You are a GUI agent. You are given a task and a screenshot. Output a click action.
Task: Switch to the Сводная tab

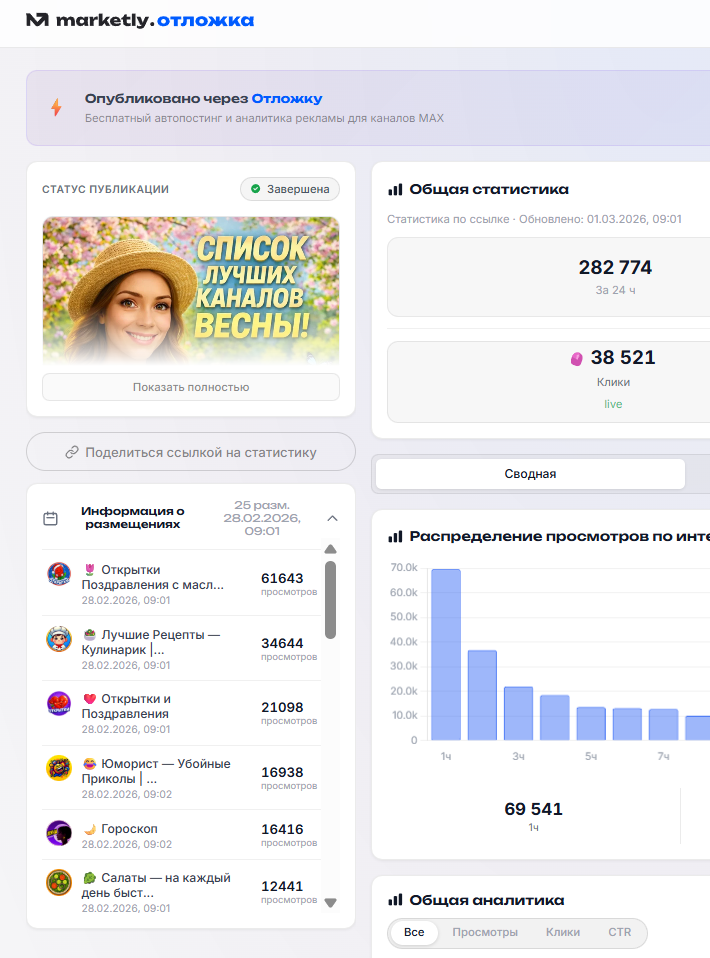point(530,474)
